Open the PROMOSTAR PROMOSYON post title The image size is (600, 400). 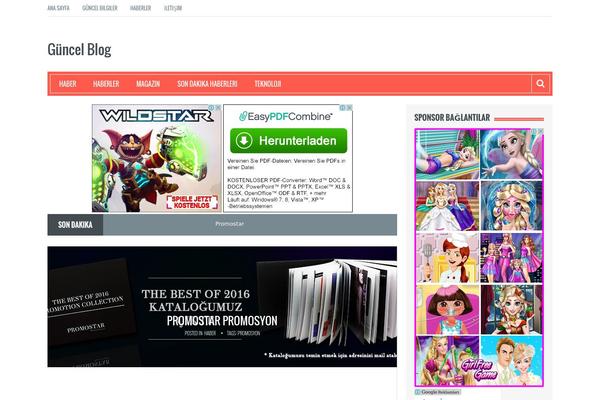click(x=222, y=321)
